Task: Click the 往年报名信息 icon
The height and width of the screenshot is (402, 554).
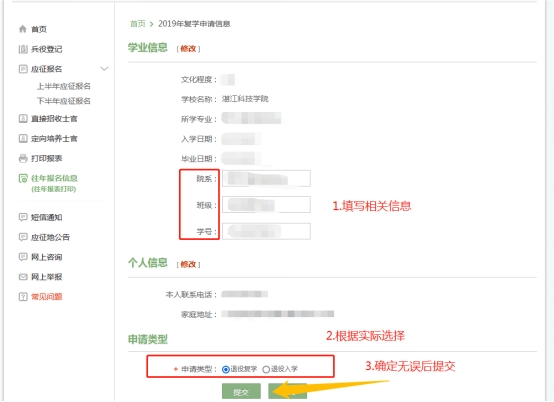Action: point(23,179)
